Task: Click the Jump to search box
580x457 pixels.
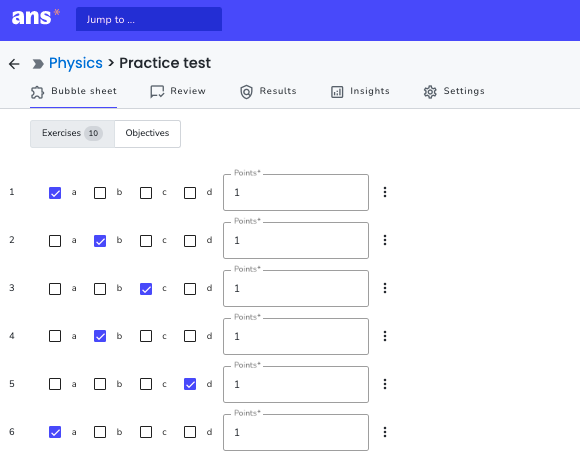Action: [x=149, y=19]
